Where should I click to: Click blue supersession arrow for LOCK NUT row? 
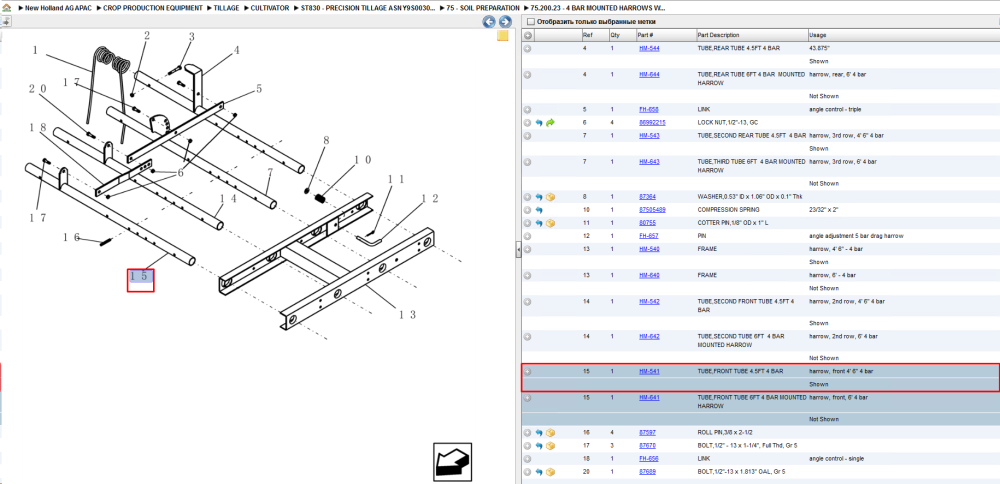[539, 122]
